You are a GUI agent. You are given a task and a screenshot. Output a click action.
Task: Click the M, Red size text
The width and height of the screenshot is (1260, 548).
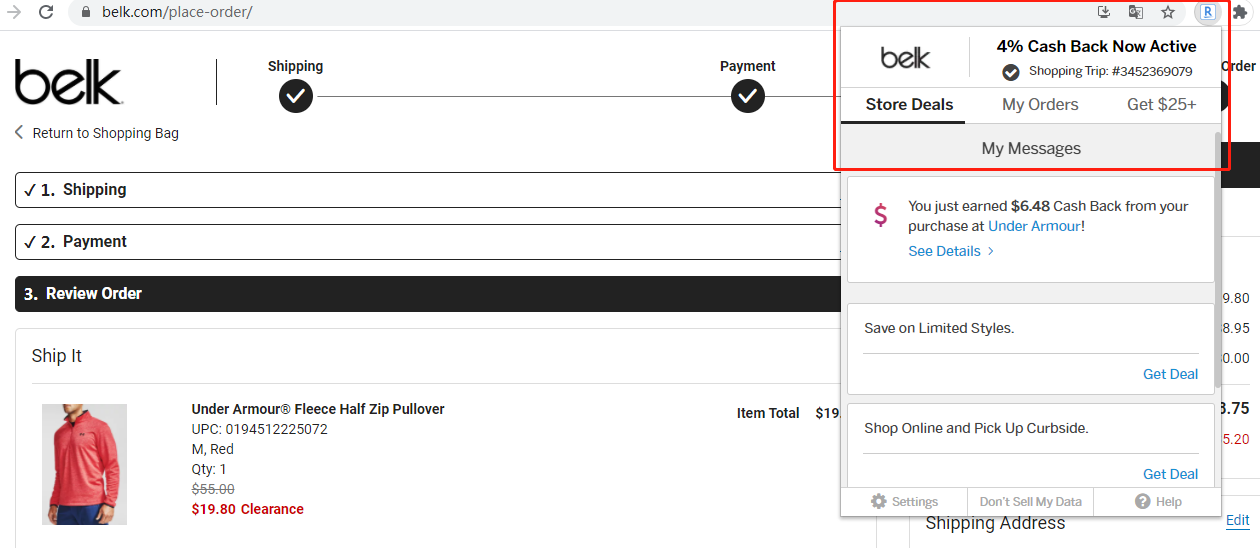pos(212,449)
